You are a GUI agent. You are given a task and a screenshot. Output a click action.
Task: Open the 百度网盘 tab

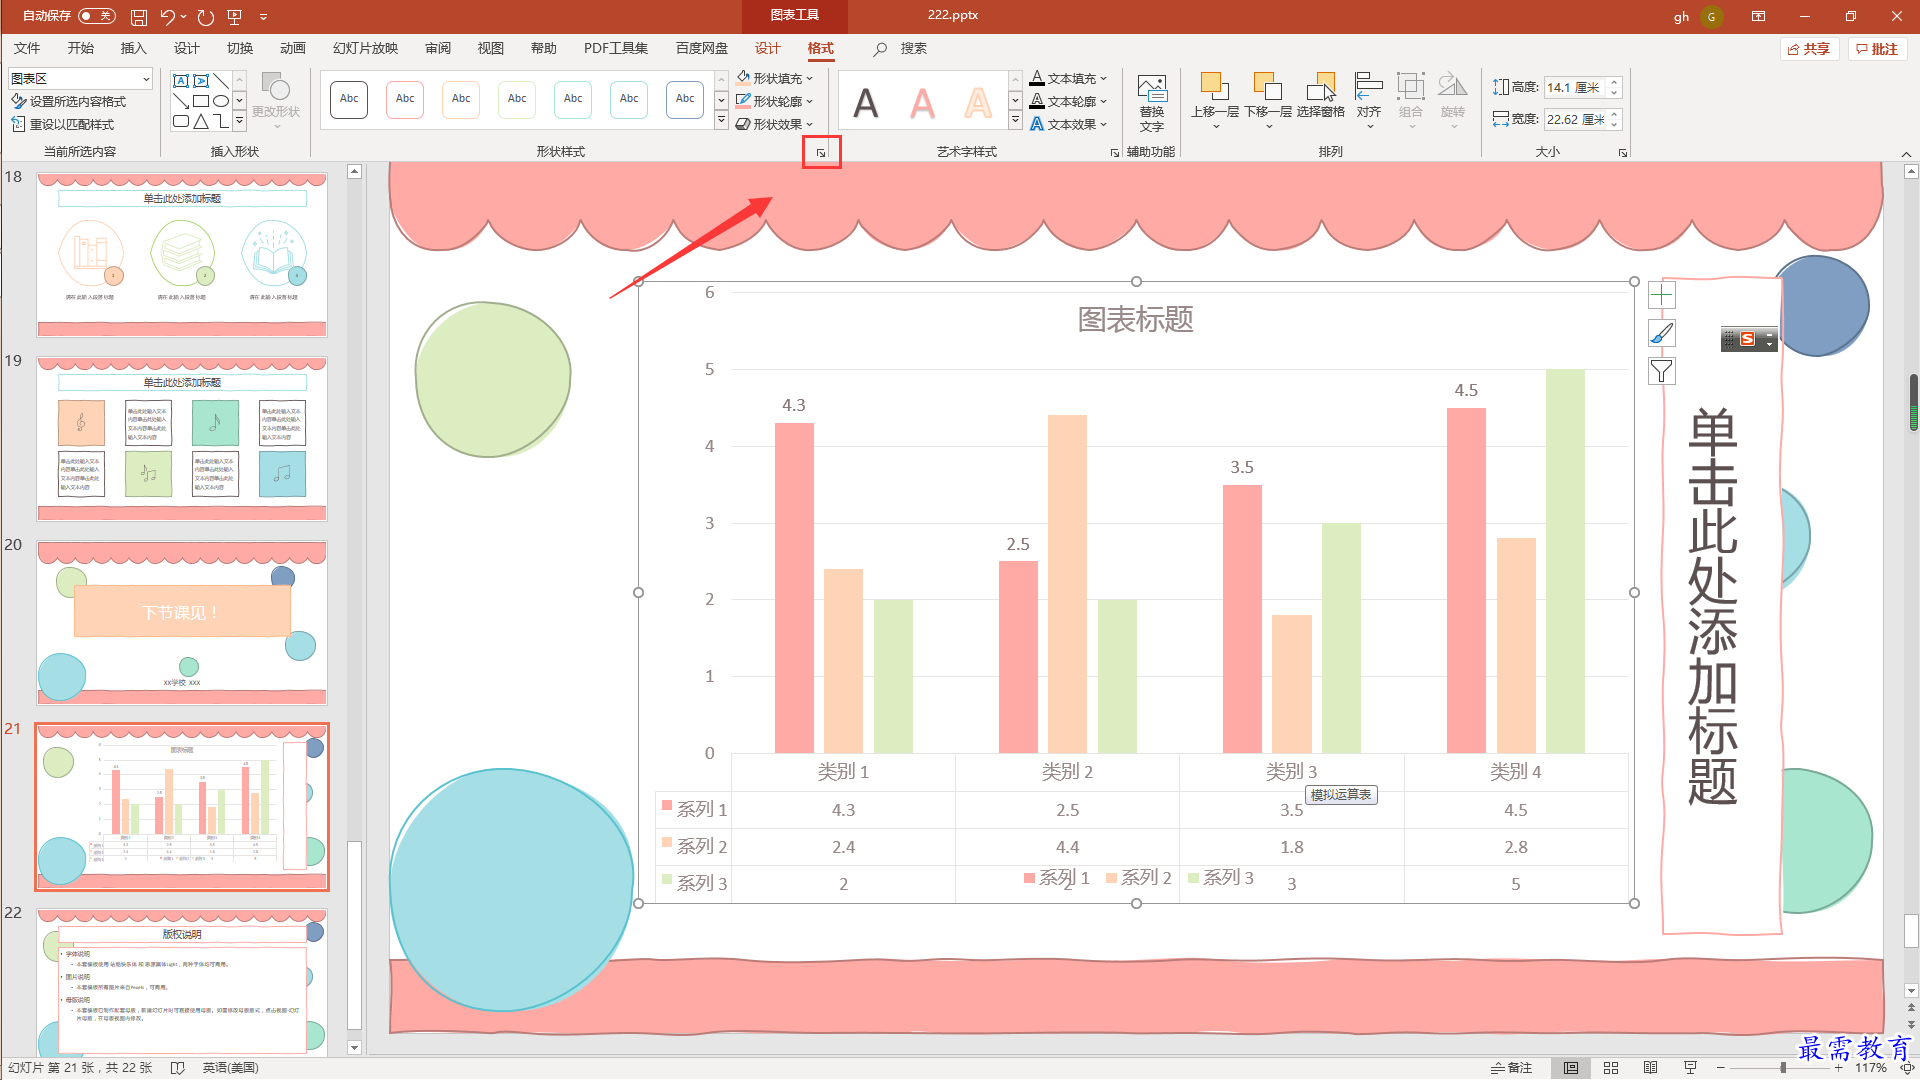[x=701, y=48]
